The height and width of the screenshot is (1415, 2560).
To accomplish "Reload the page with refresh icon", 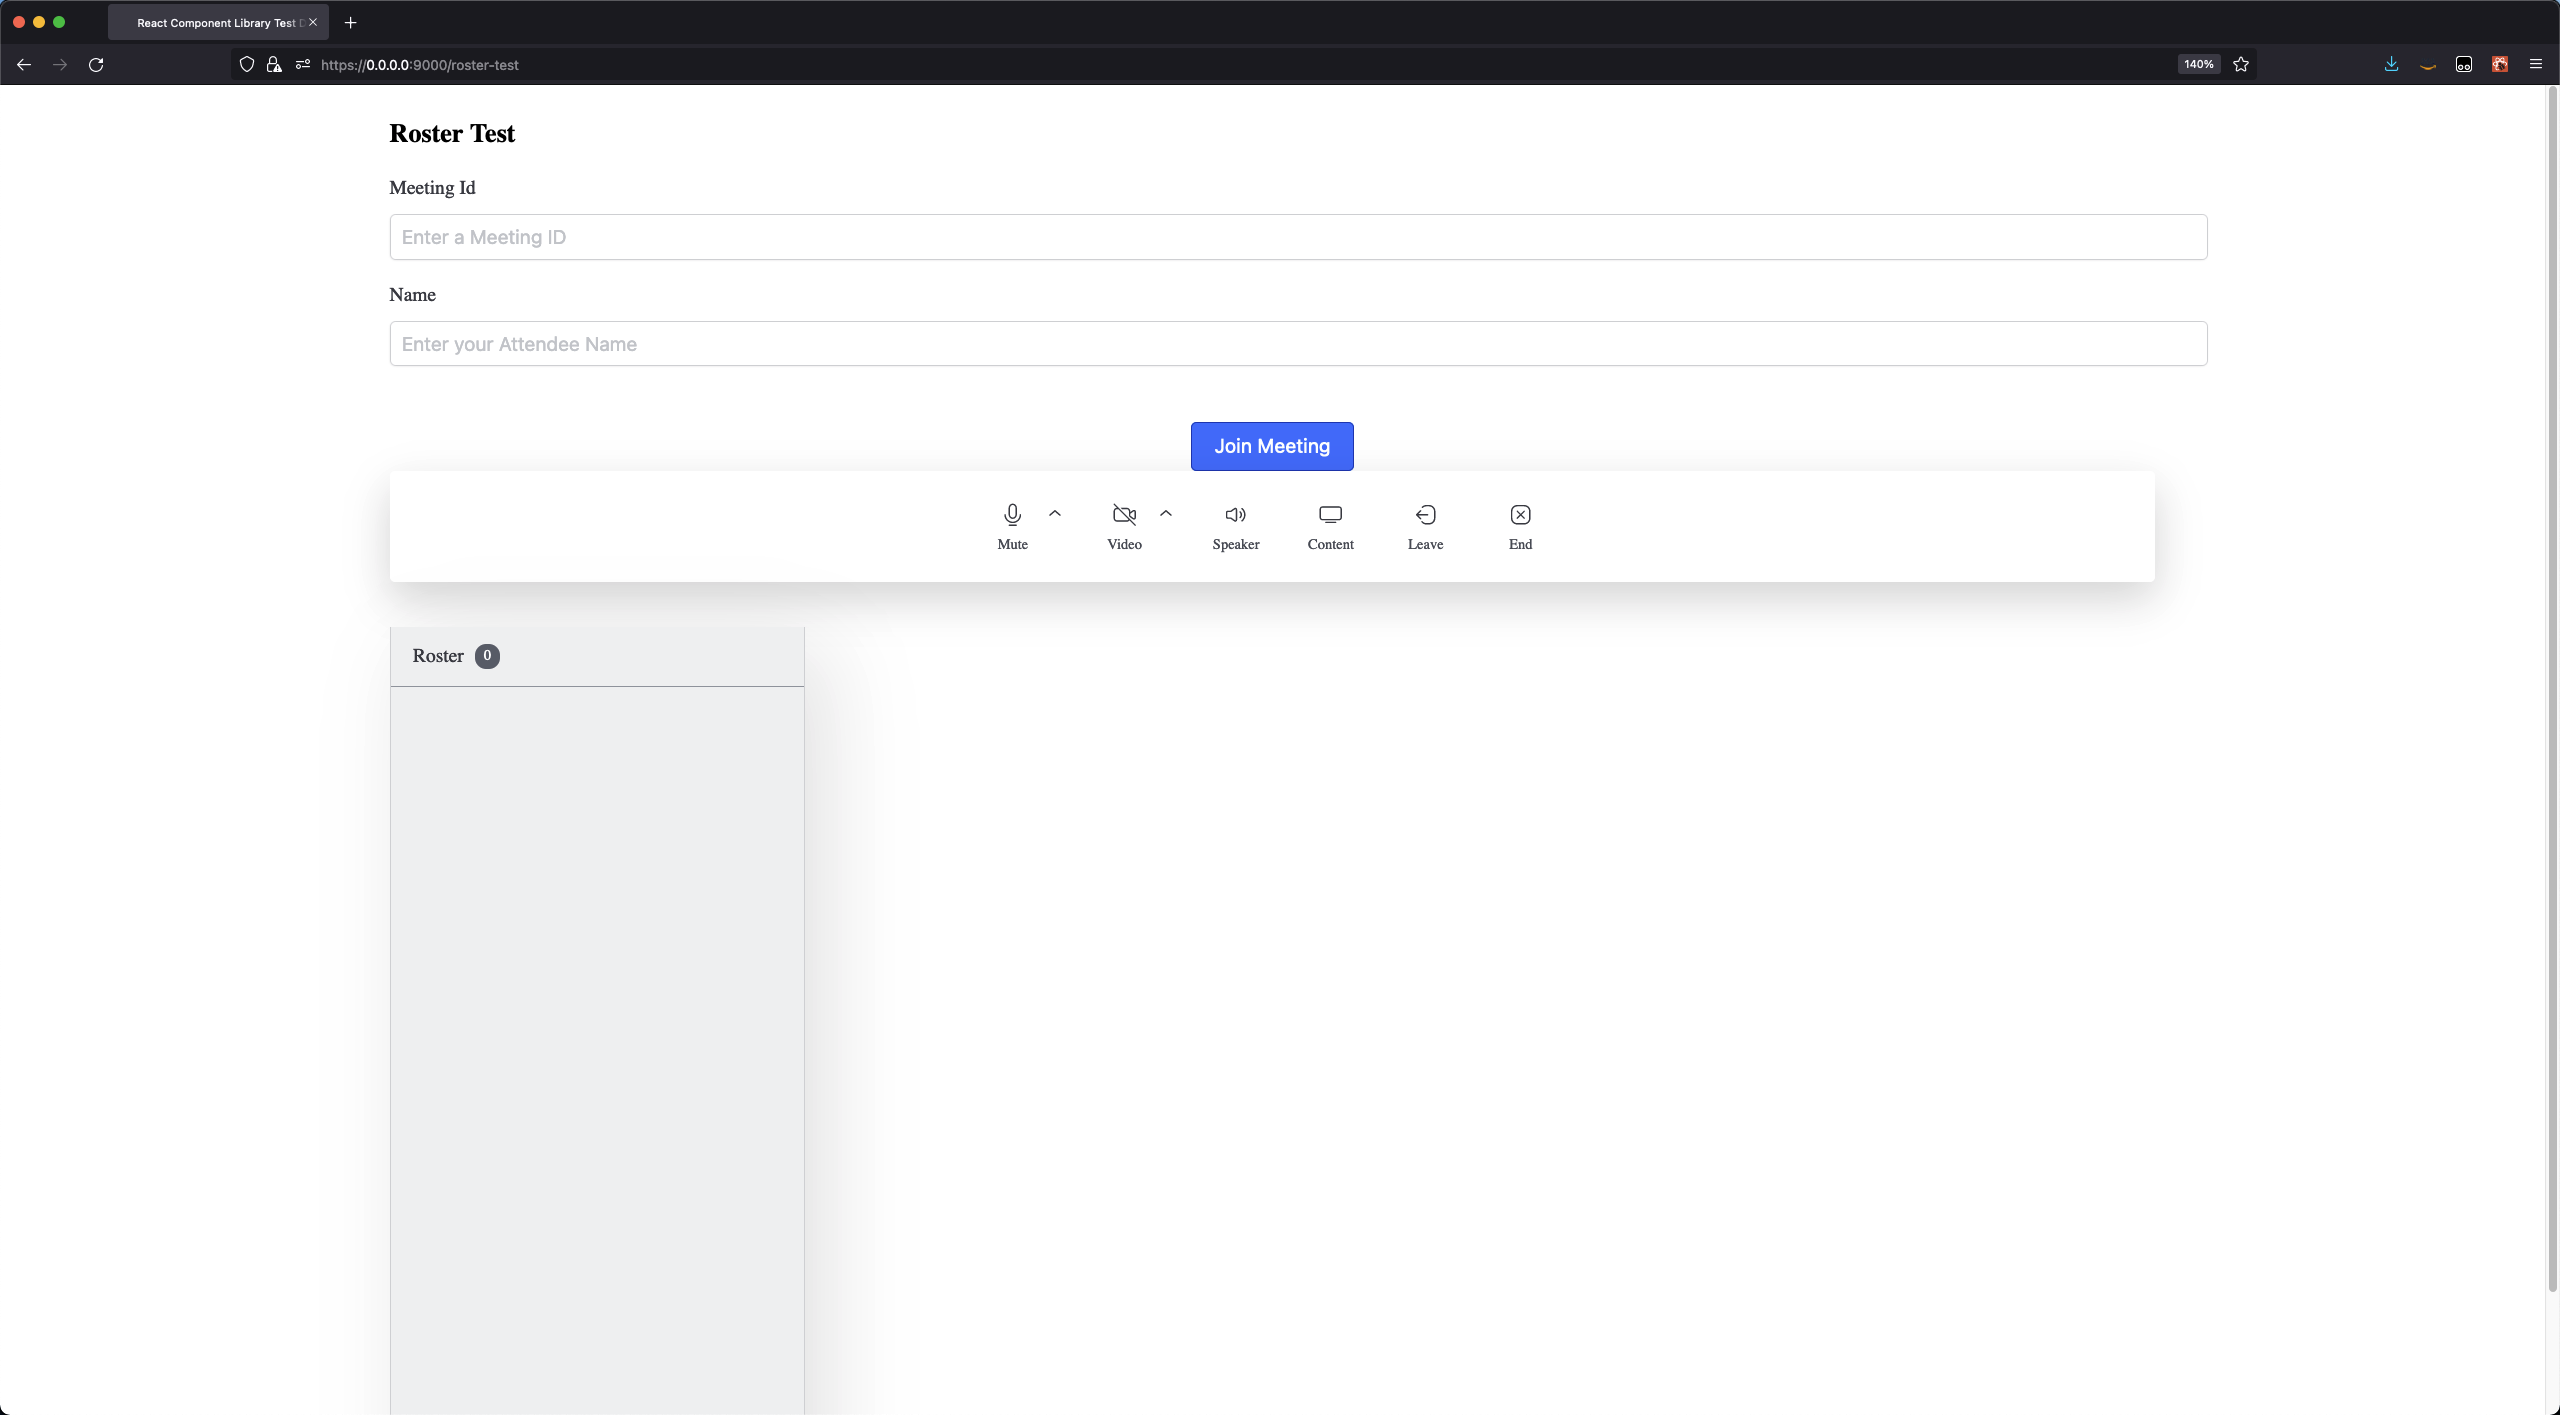I will click(96, 65).
